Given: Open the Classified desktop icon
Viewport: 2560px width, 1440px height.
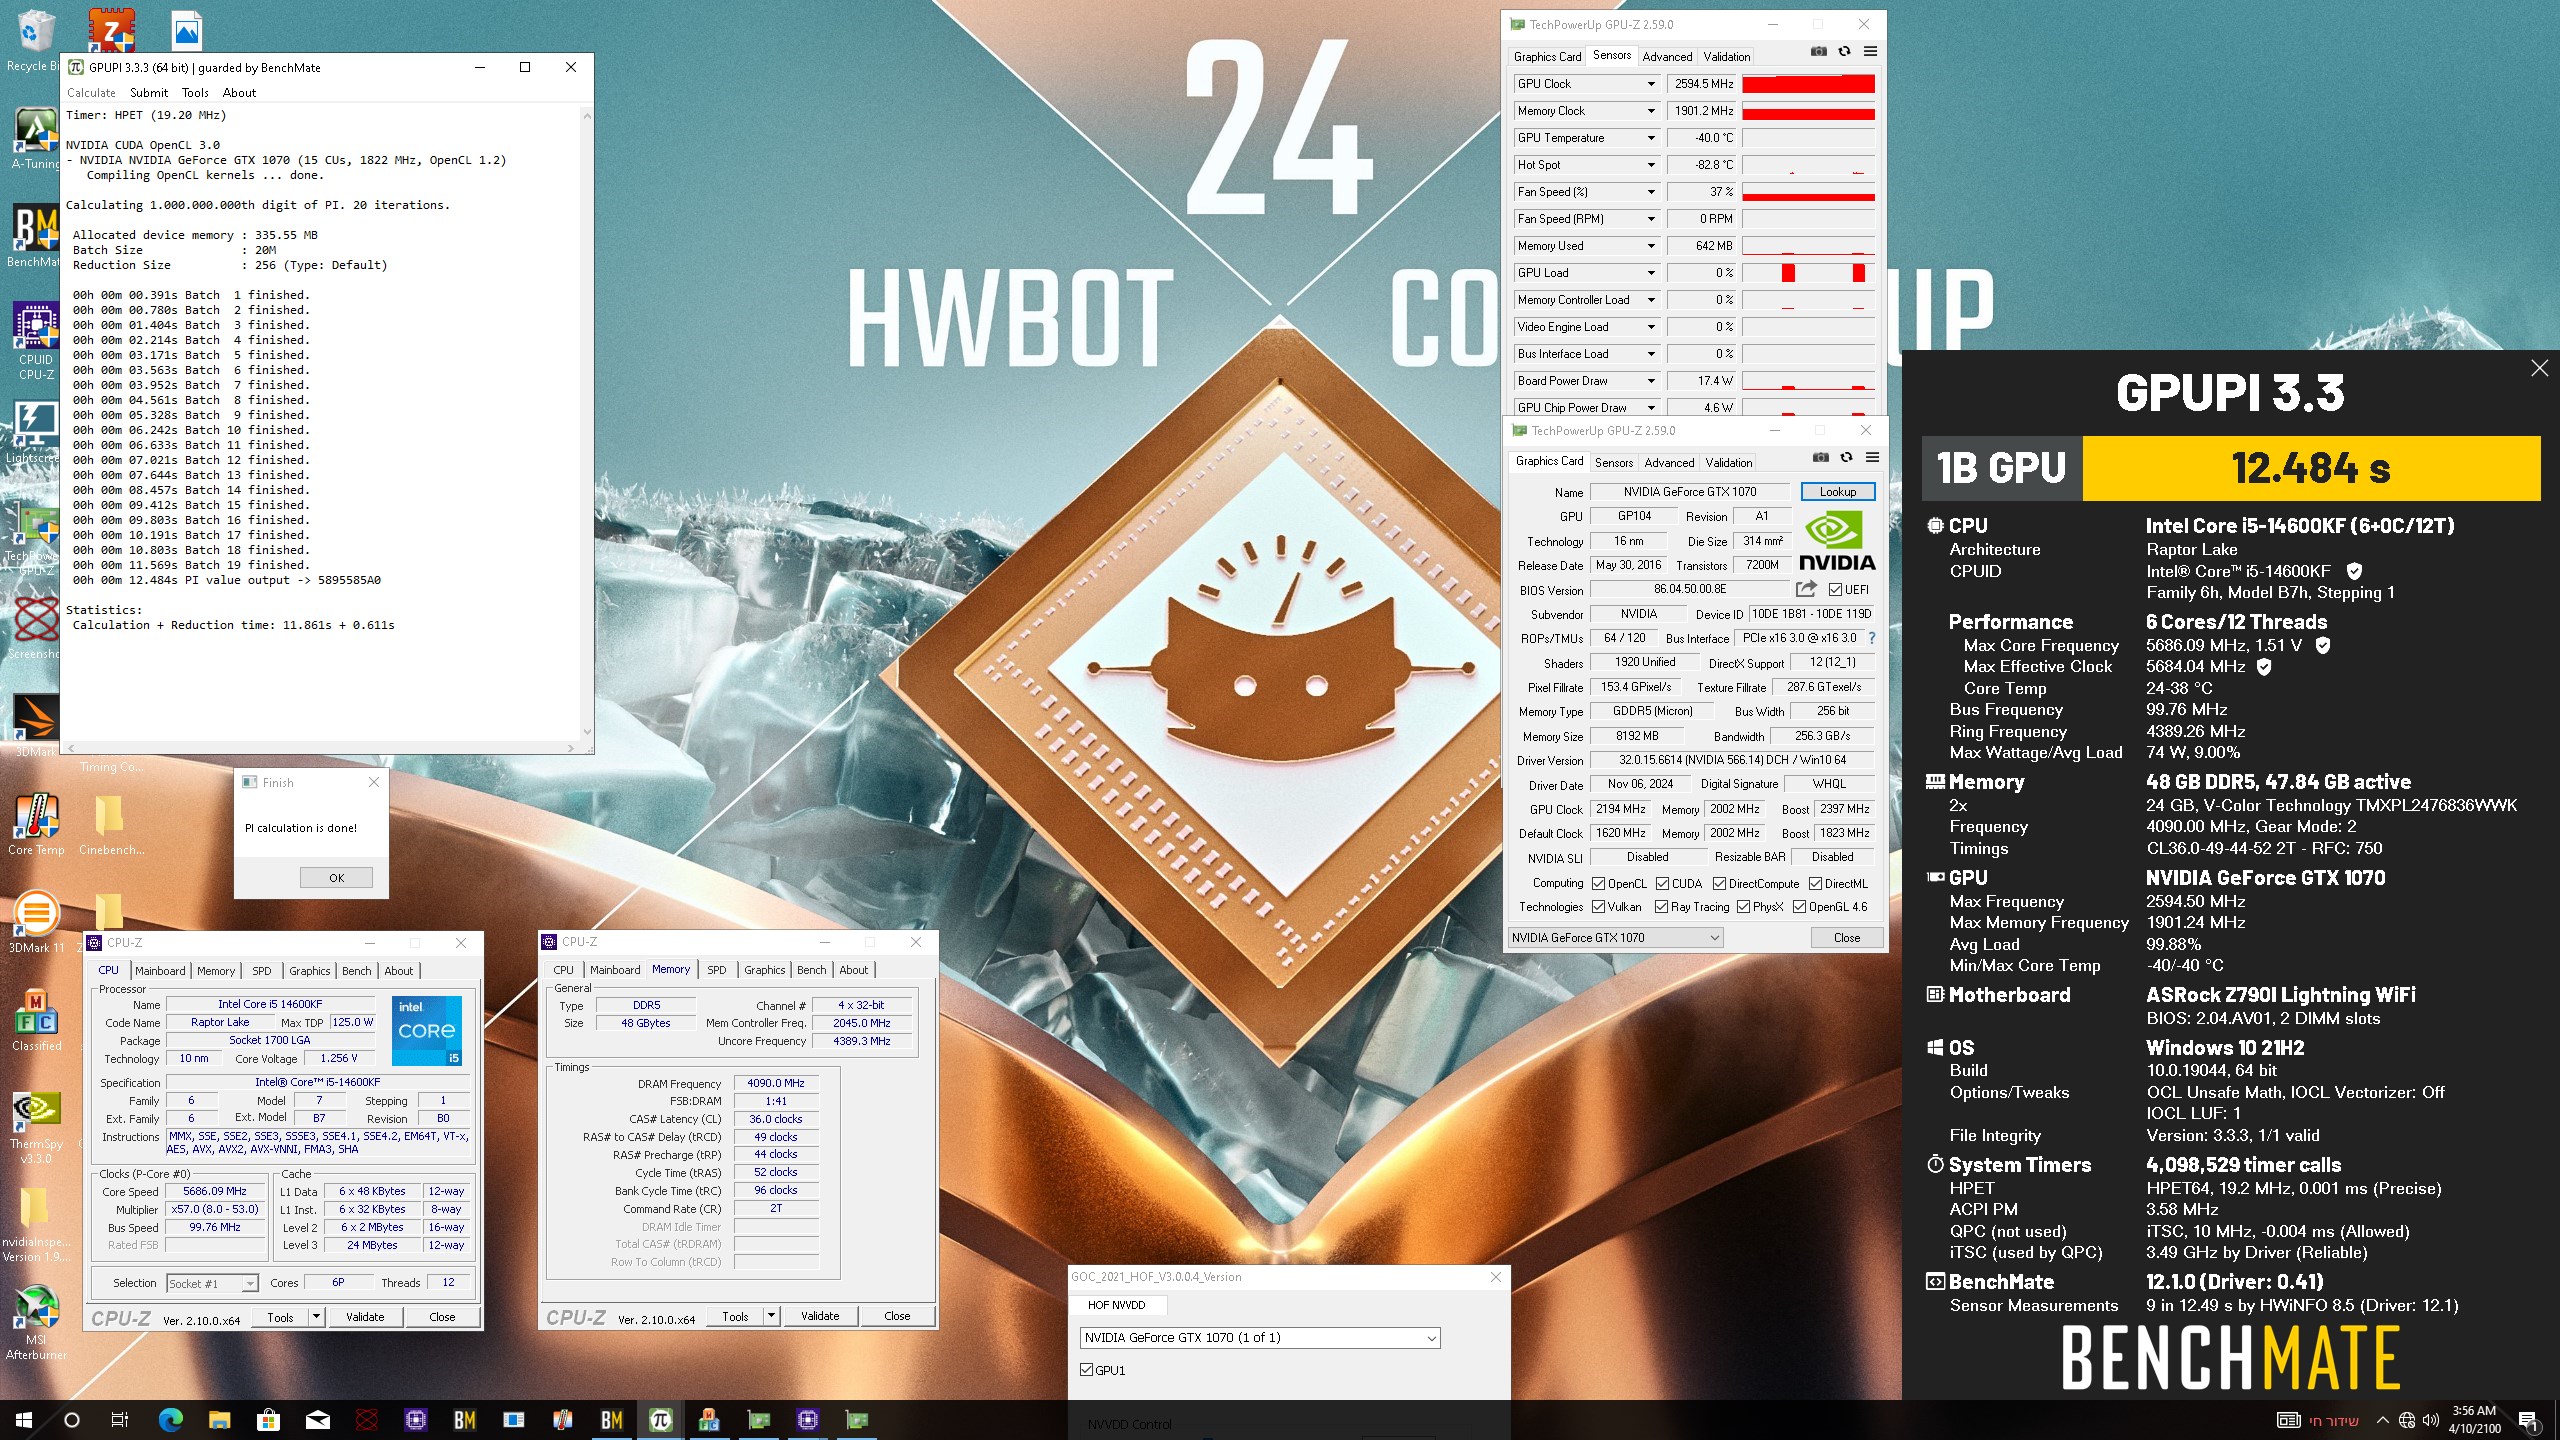Looking at the screenshot, I should (36, 1020).
